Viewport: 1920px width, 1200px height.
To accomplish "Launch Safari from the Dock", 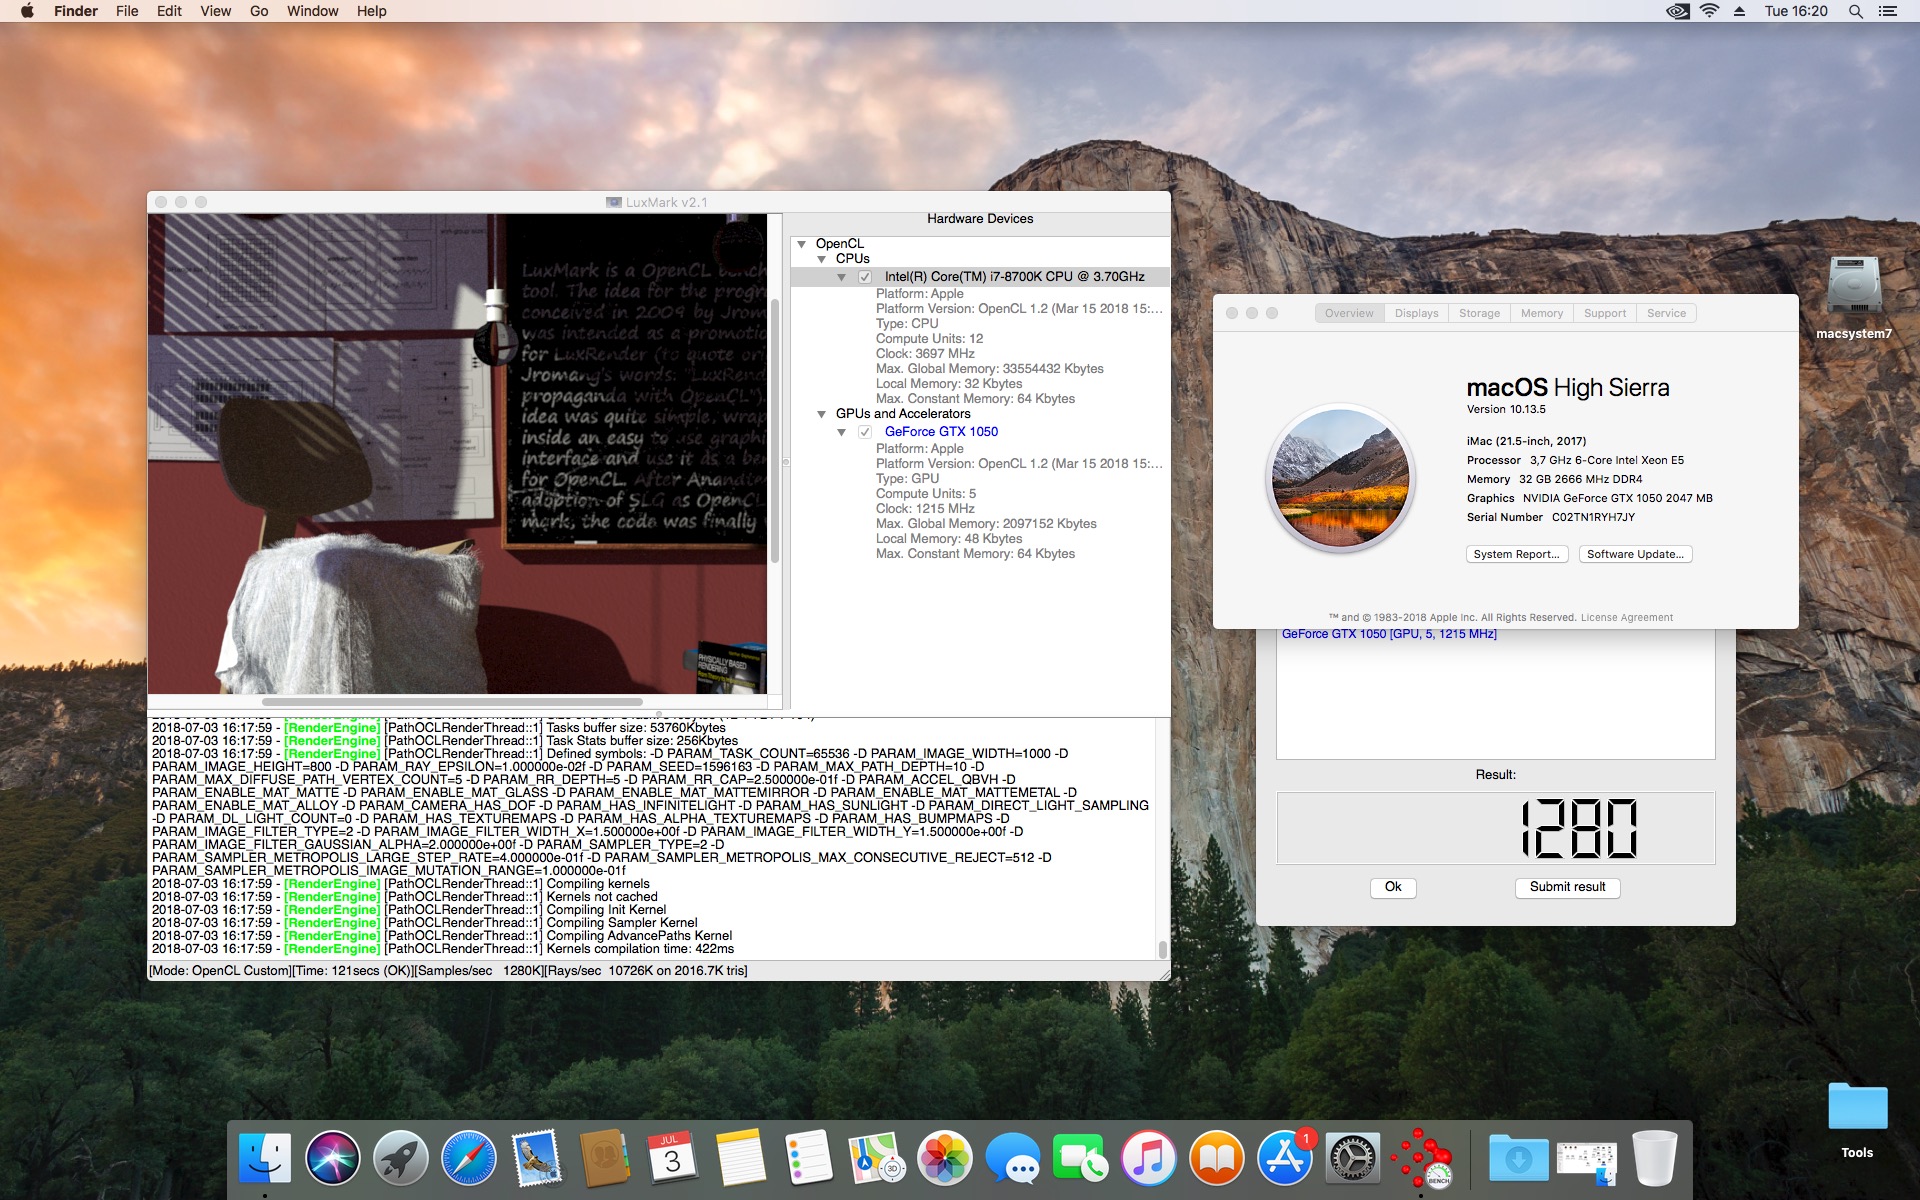I will 468,1160.
